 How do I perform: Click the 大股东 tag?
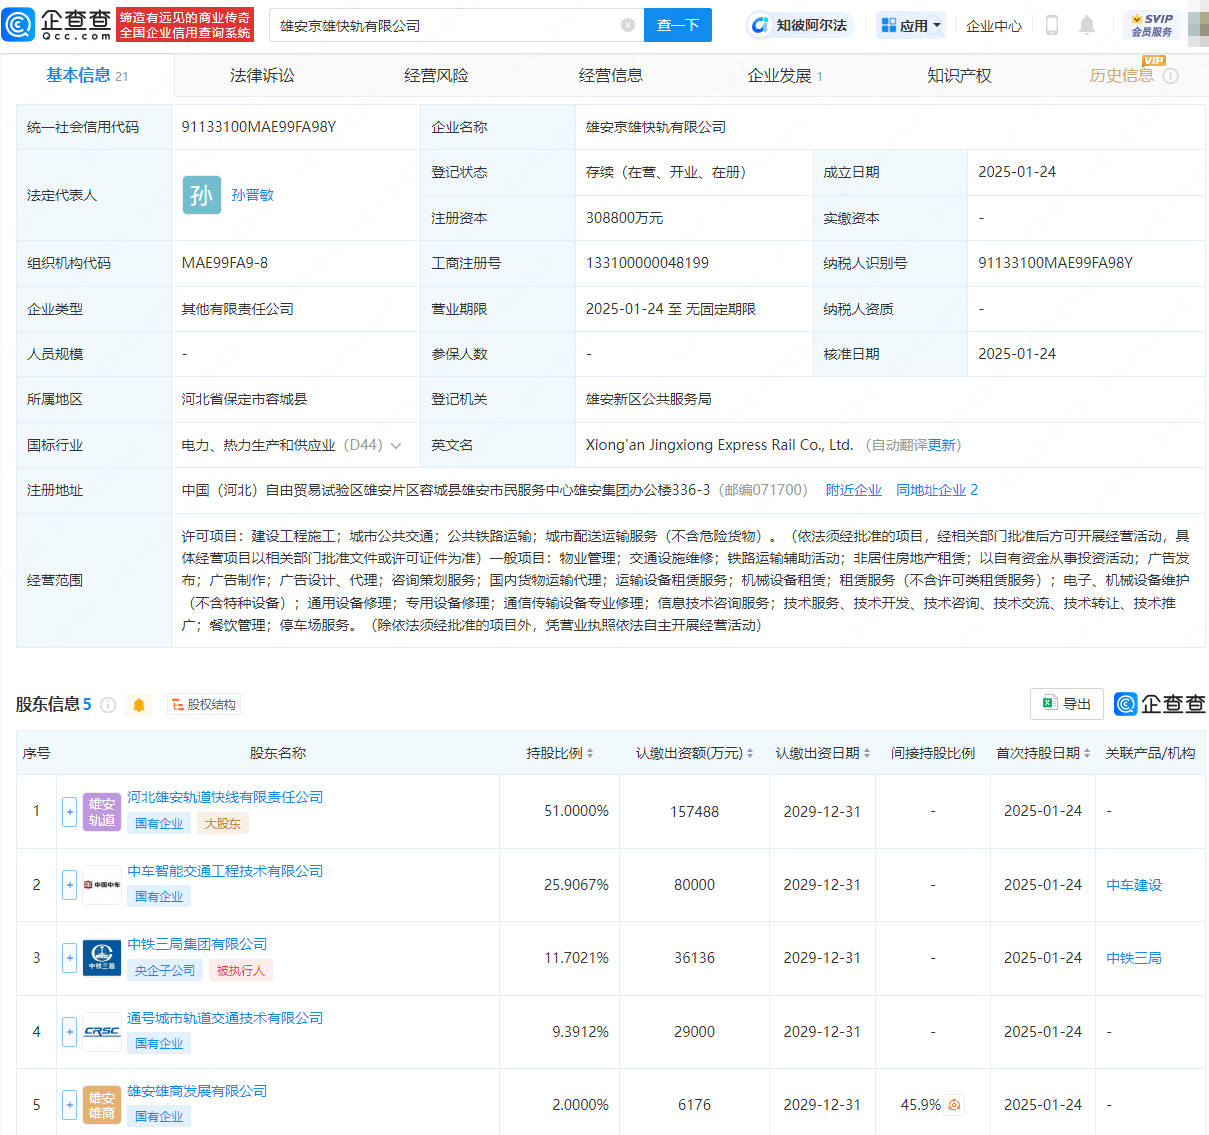tap(223, 823)
